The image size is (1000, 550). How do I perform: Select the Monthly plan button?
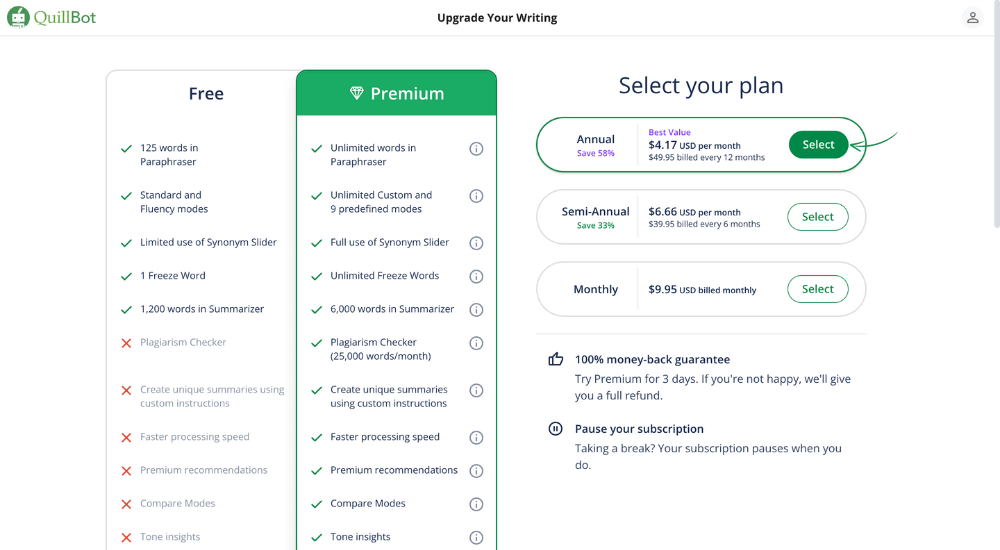click(x=817, y=289)
